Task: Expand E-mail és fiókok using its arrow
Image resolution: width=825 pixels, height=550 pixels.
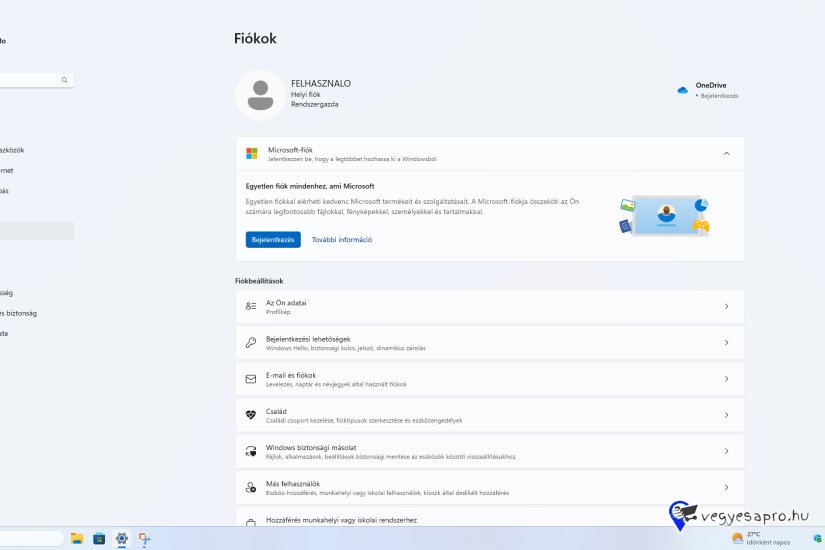Action: (x=726, y=379)
